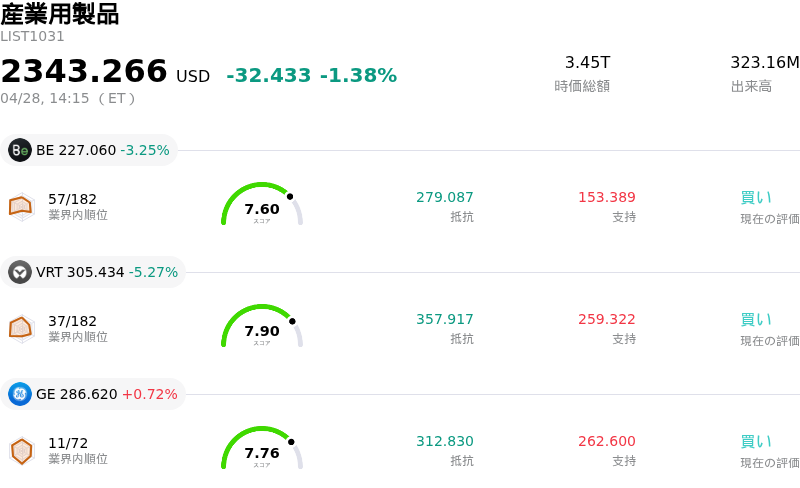800x488 pixels.
Task: Click the 3.45T market cap figure
Action: 587,63
